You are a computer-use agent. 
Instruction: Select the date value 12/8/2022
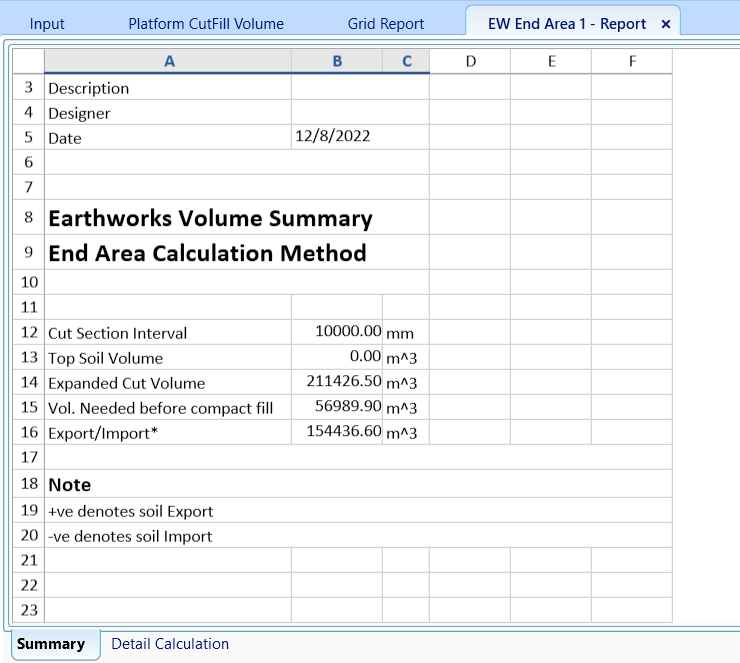(360, 137)
